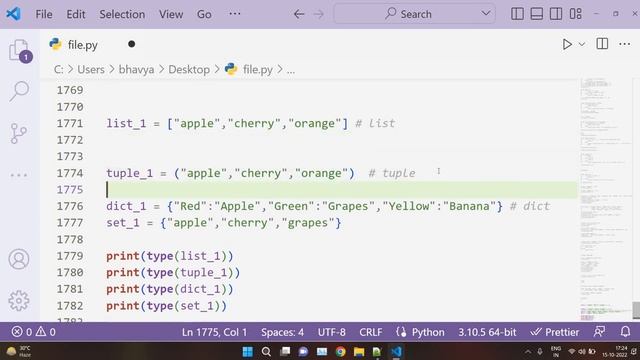Click the VS Code logo icon
The image size is (640, 360).
pos(13,14)
